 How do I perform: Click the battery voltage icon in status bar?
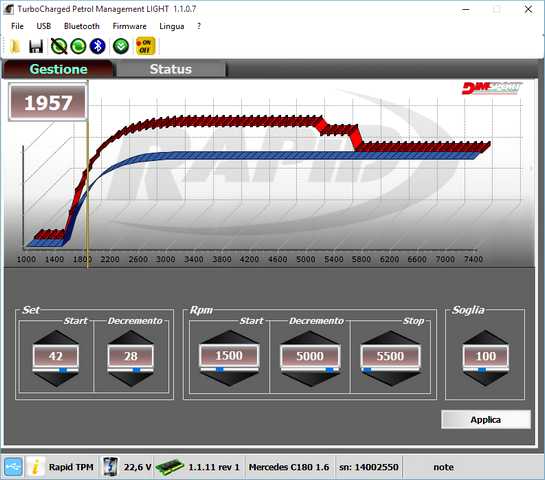111,467
